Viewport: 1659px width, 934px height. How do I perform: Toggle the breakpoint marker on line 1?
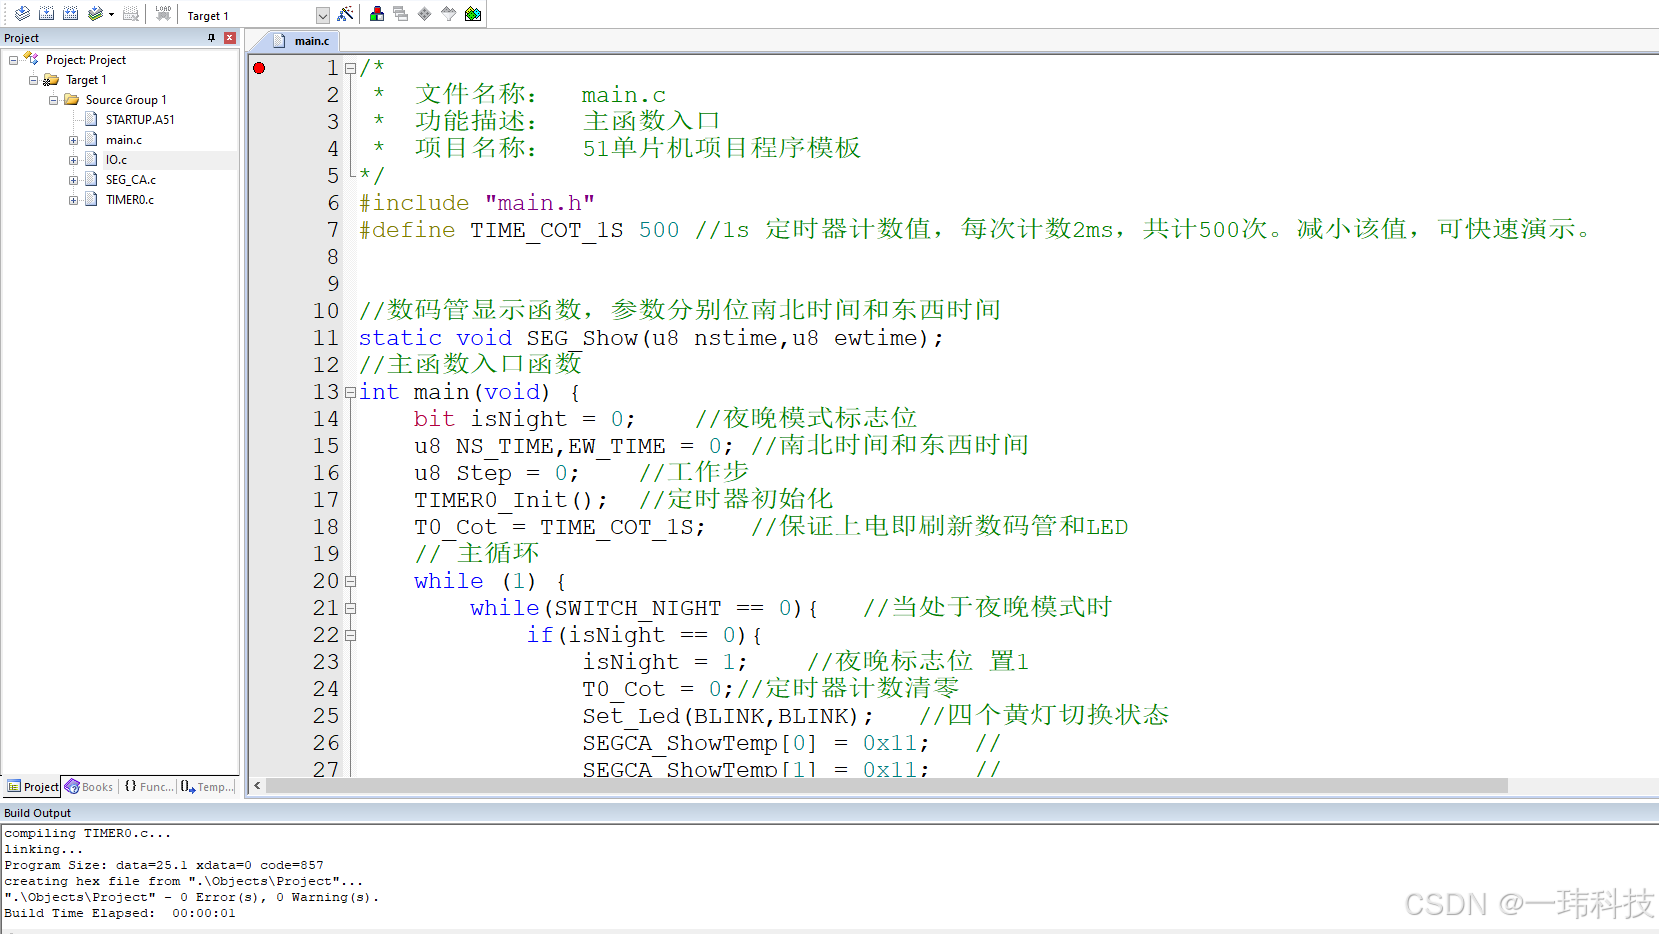coord(259,68)
